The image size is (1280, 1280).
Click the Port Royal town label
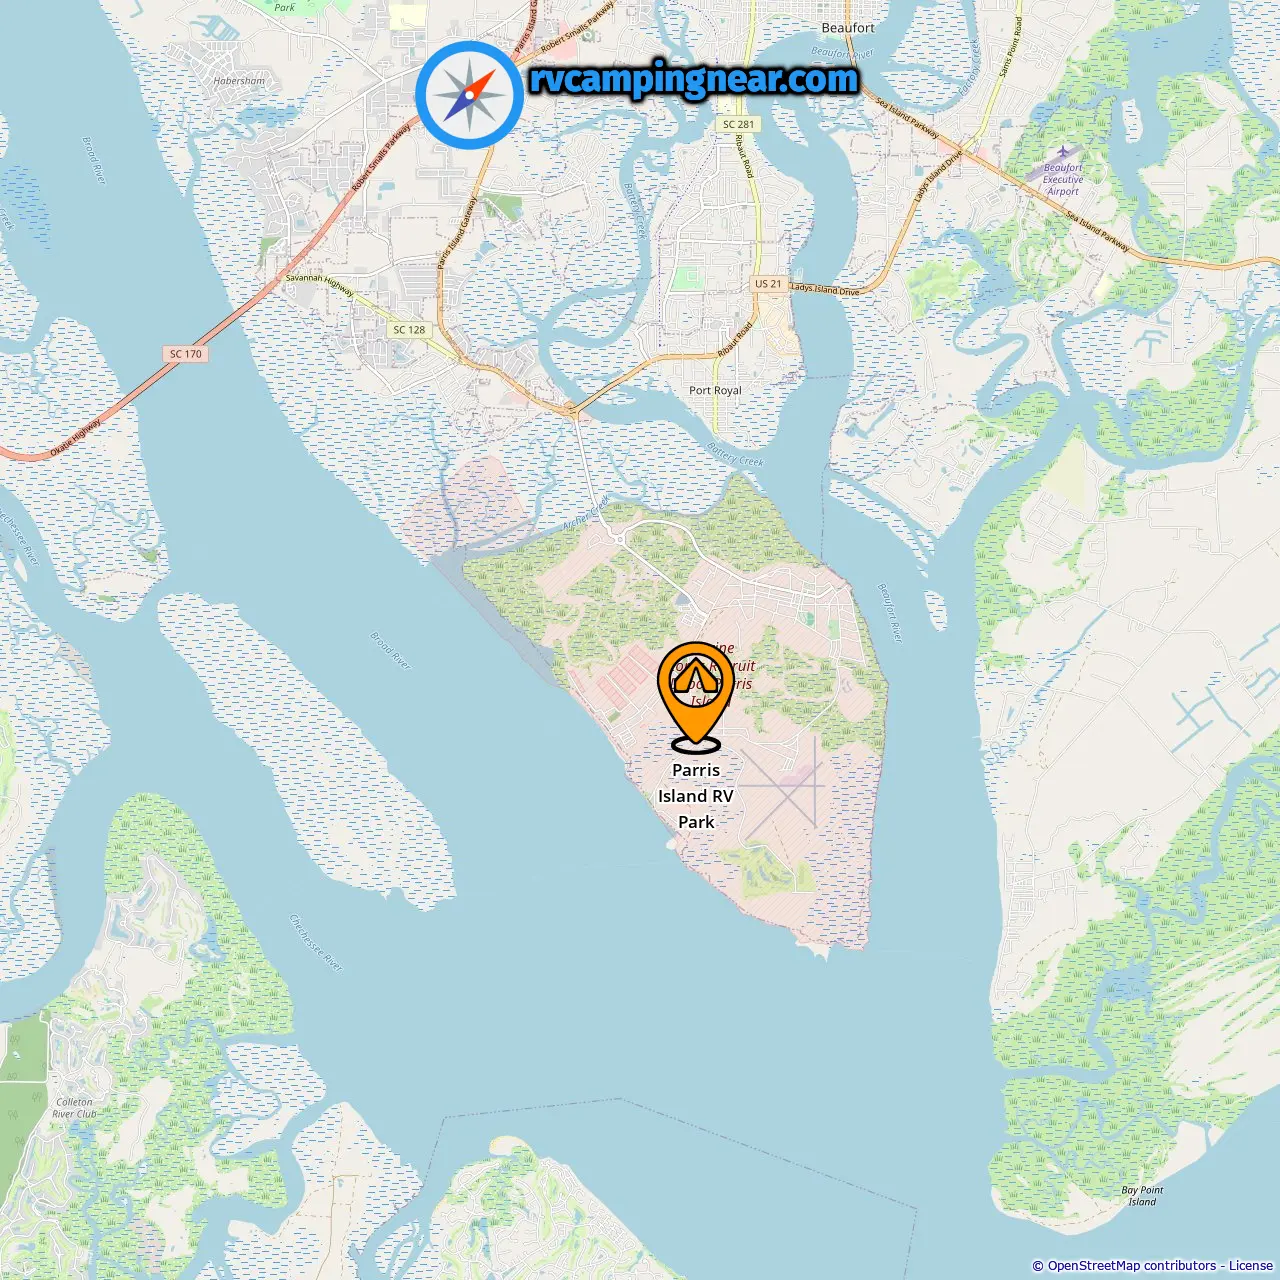tap(715, 390)
